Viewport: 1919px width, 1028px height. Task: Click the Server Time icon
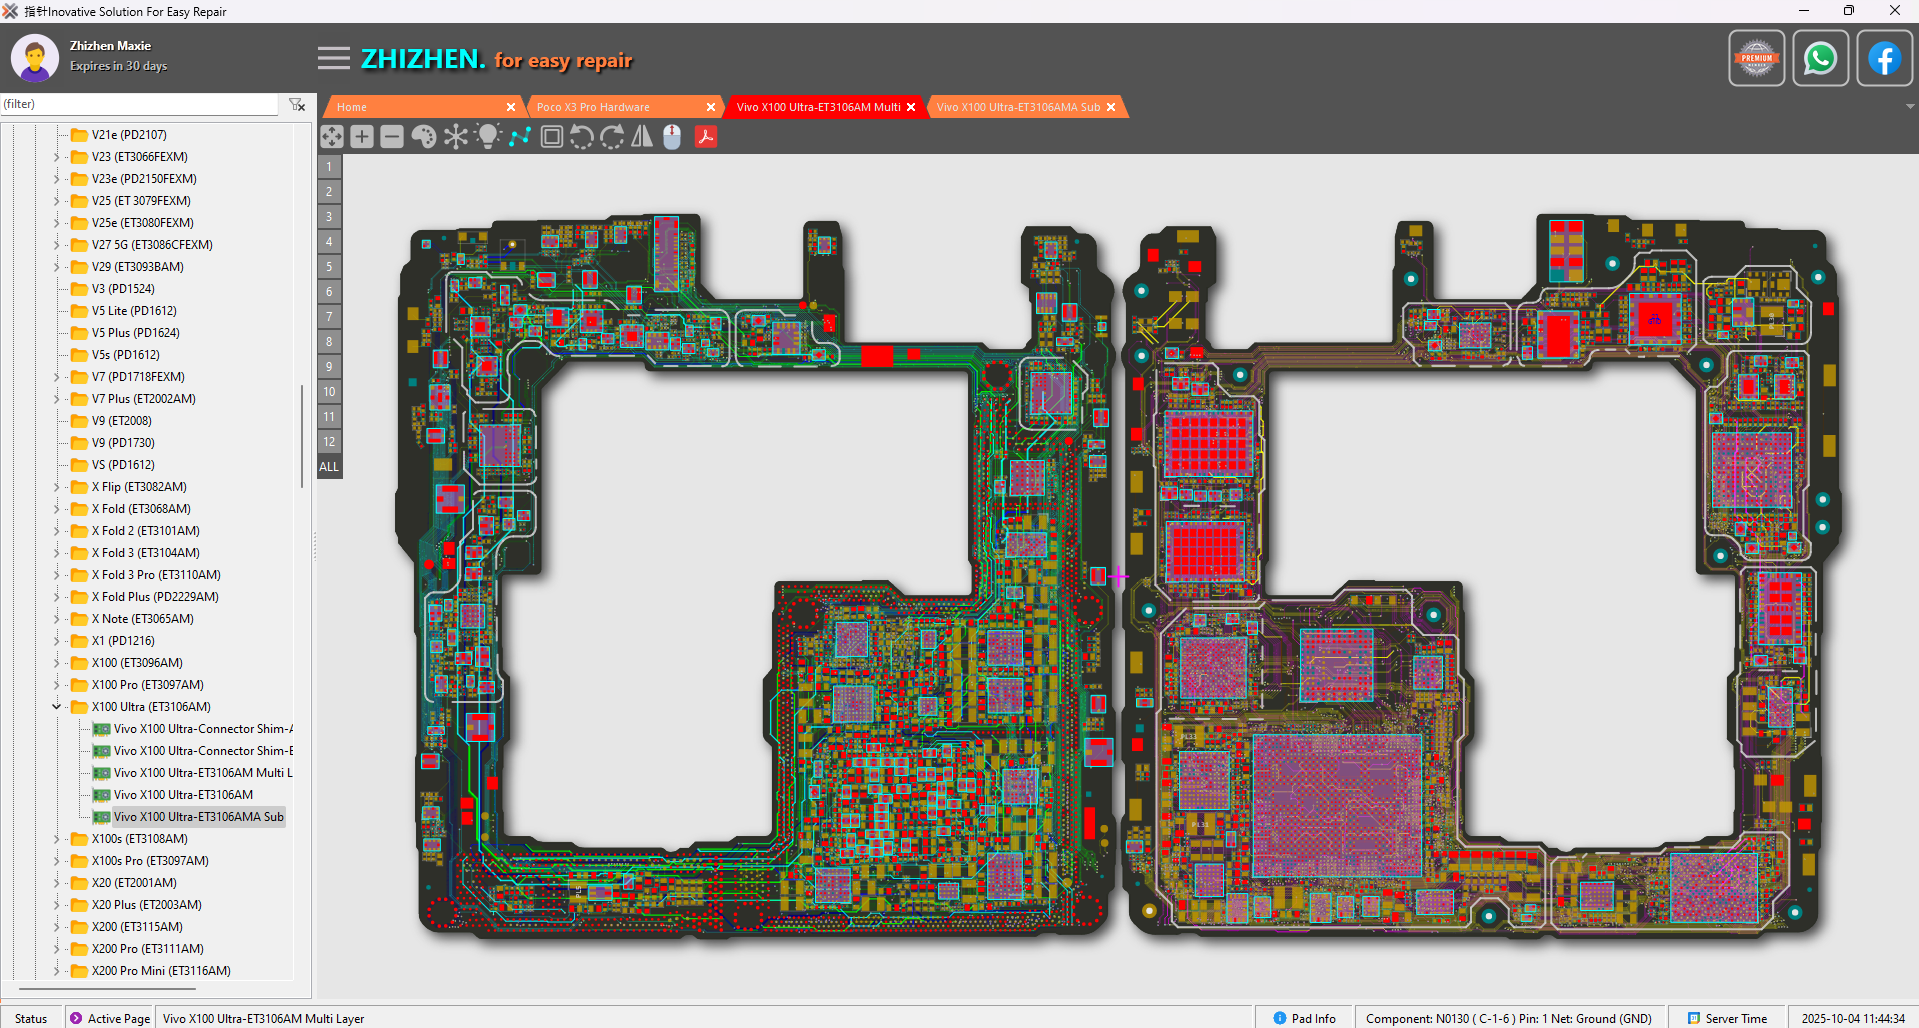1694,1018
